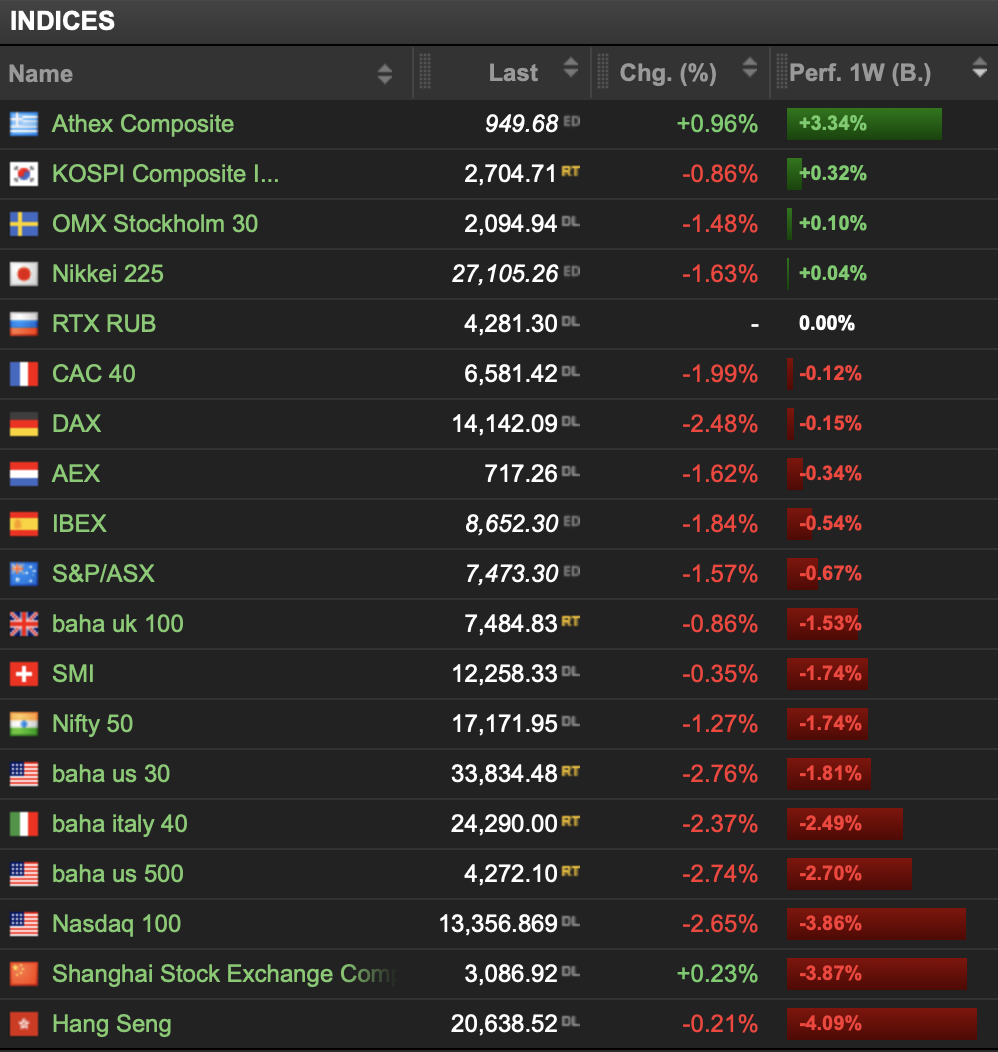Click the Germany flag icon beside DAX

pyautogui.click(x=23, y=425)
